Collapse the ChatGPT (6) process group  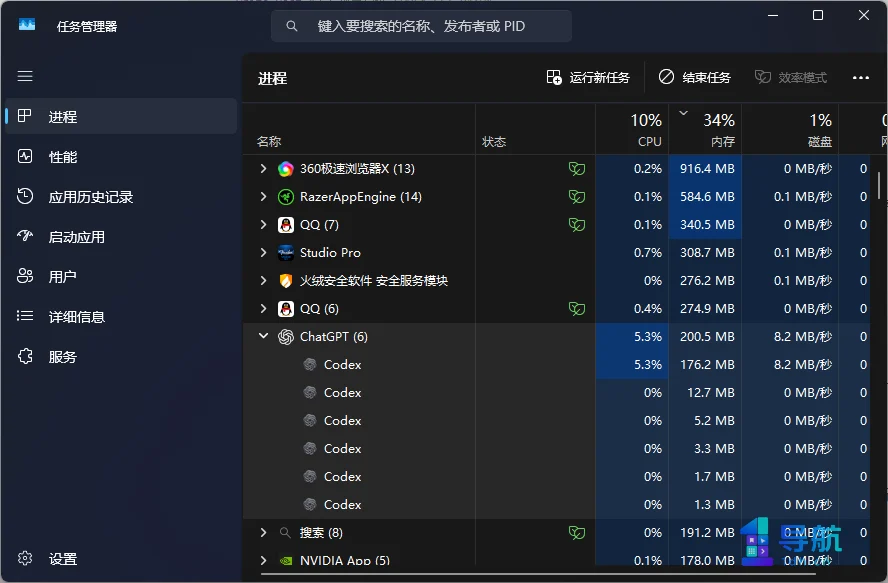click(263, 336)
